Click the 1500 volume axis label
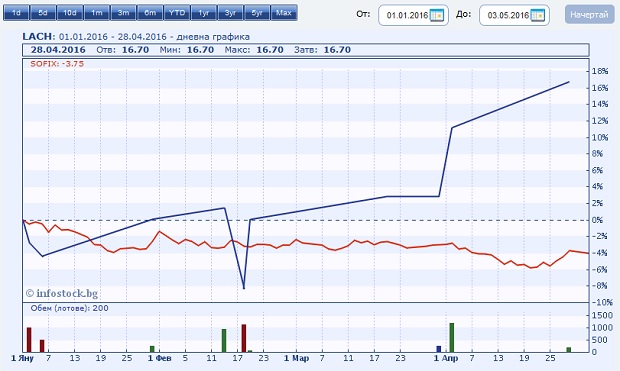The width and height of the screenshot is (620, 371). (602, 315)
